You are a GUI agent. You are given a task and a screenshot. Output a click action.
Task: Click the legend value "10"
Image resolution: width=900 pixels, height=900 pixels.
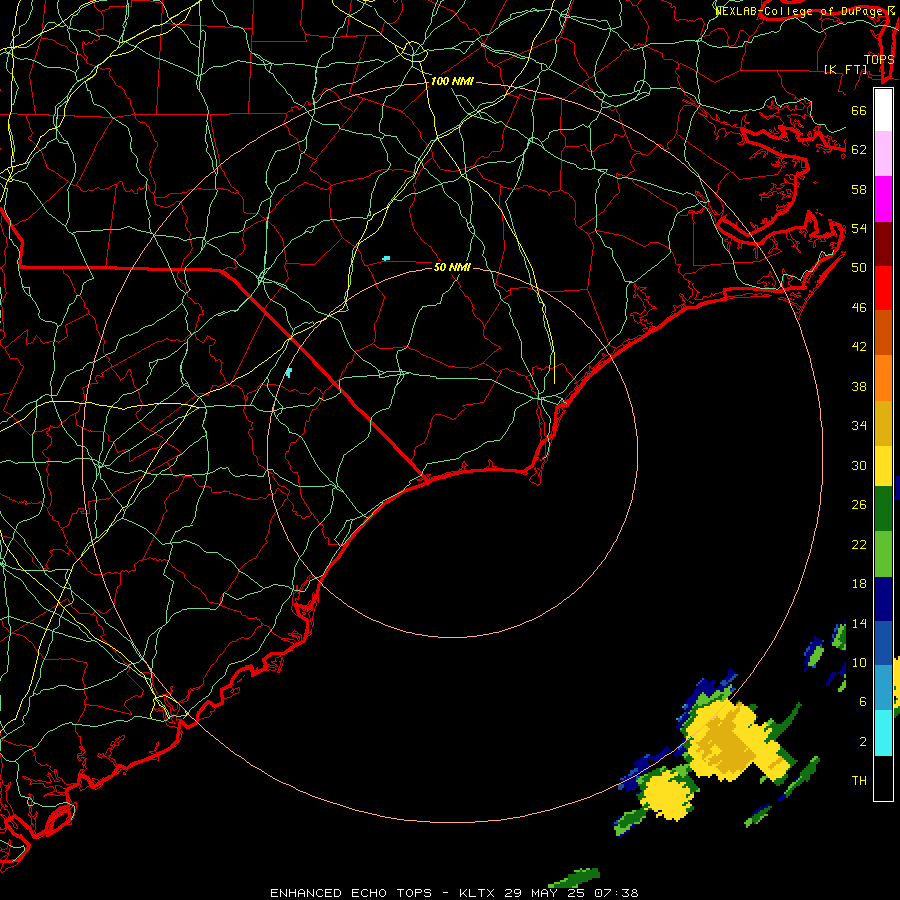pos(859,662)
